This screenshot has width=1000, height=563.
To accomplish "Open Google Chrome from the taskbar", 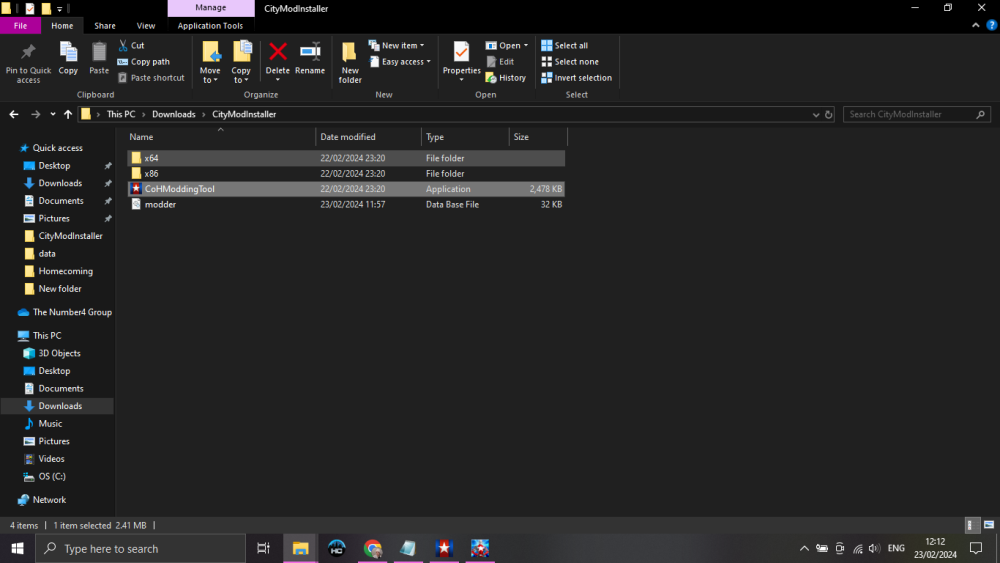I will [373, 548].
